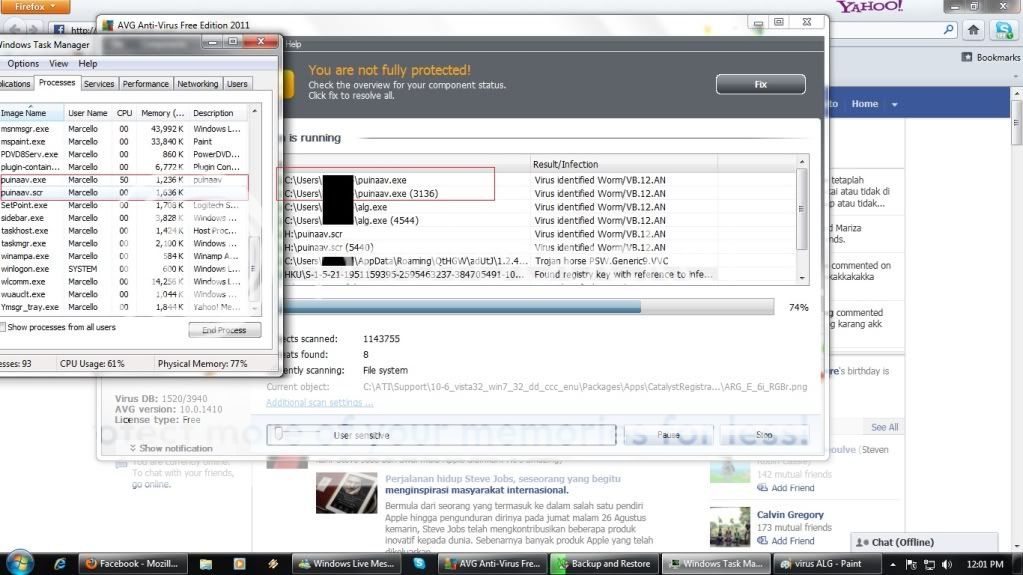Select winlogon.exe SYSTEM process row
The height and width of the screenshot is (575, 1023).
click(124, 269)
